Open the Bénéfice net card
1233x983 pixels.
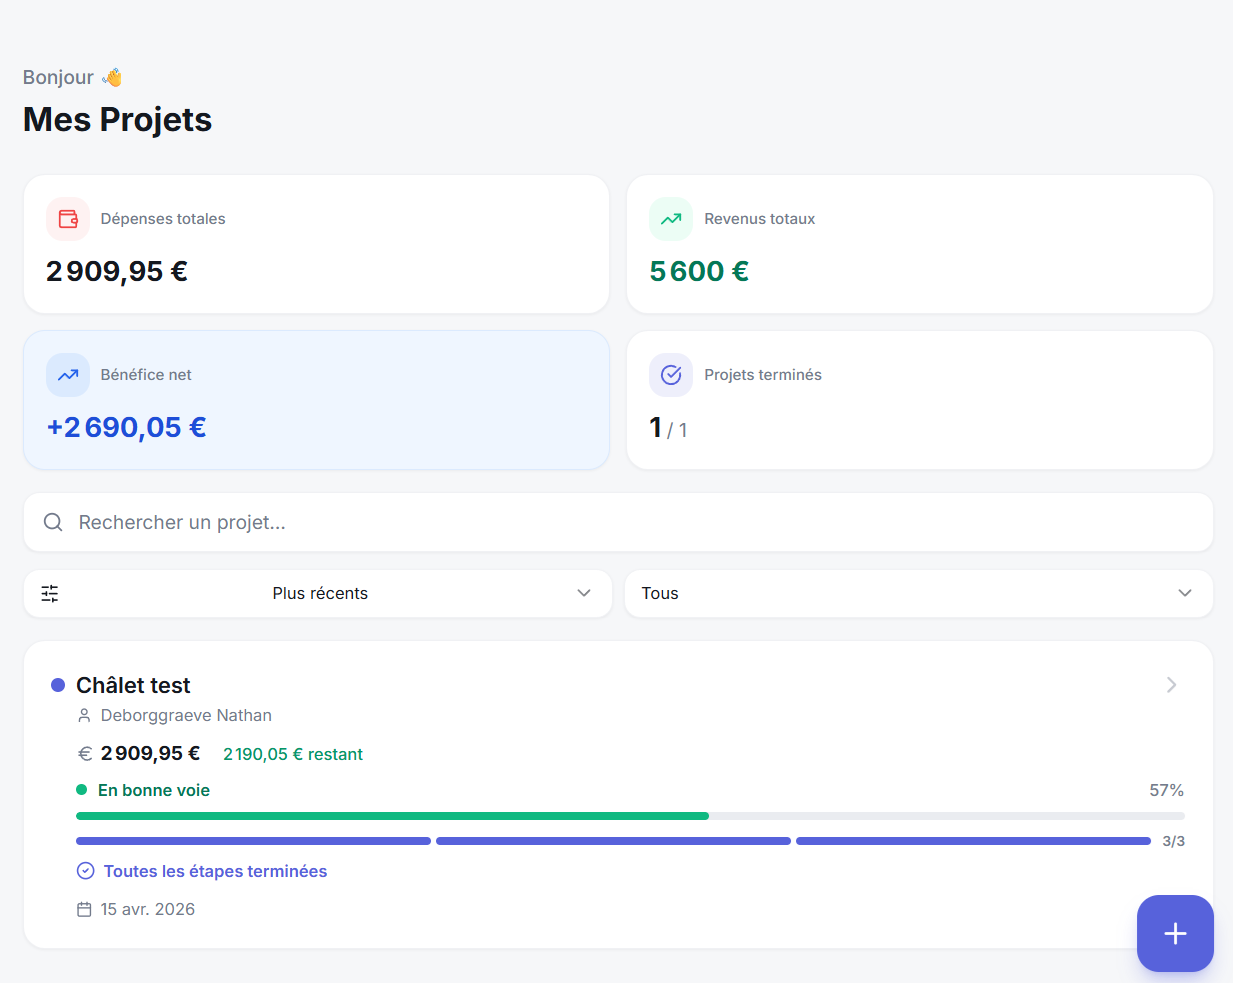click(x=316, y=400)
